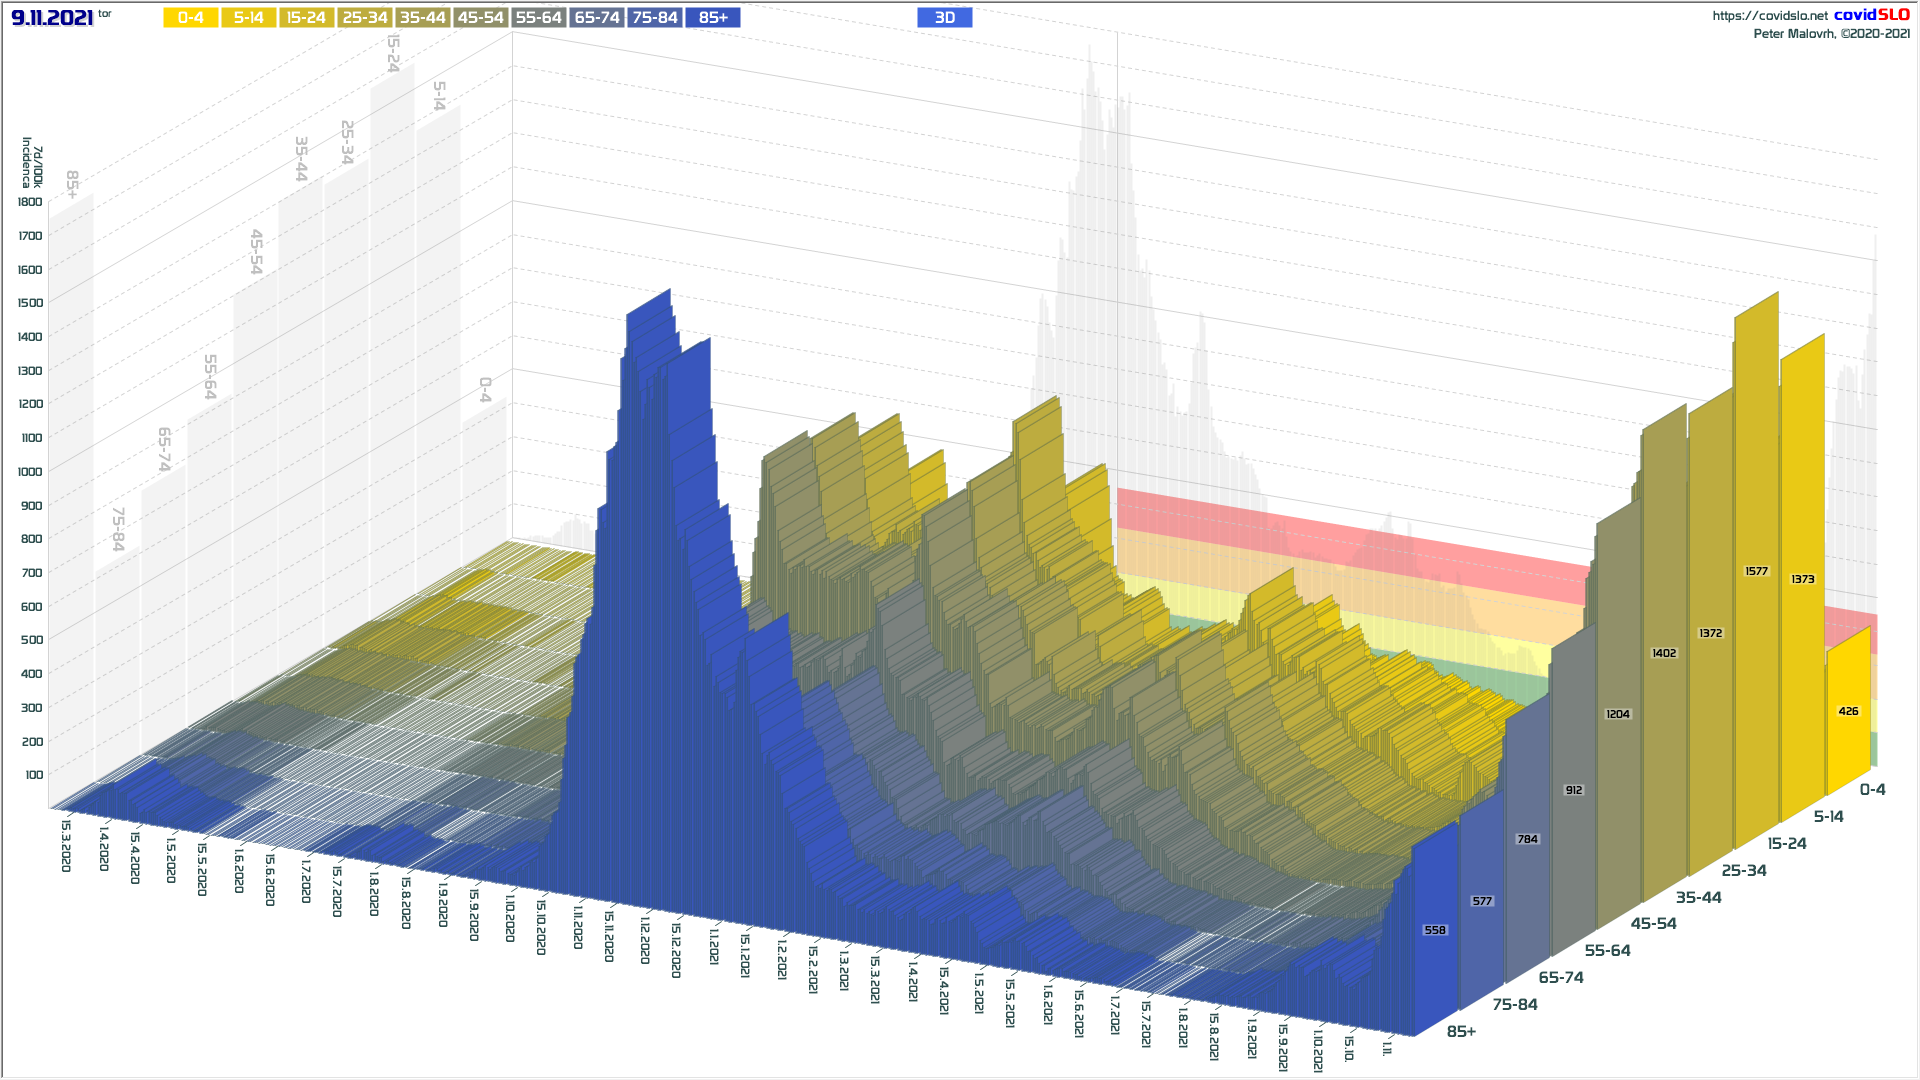Click the 1577 value label on 15-24 bar

(x=1756, y=572)
